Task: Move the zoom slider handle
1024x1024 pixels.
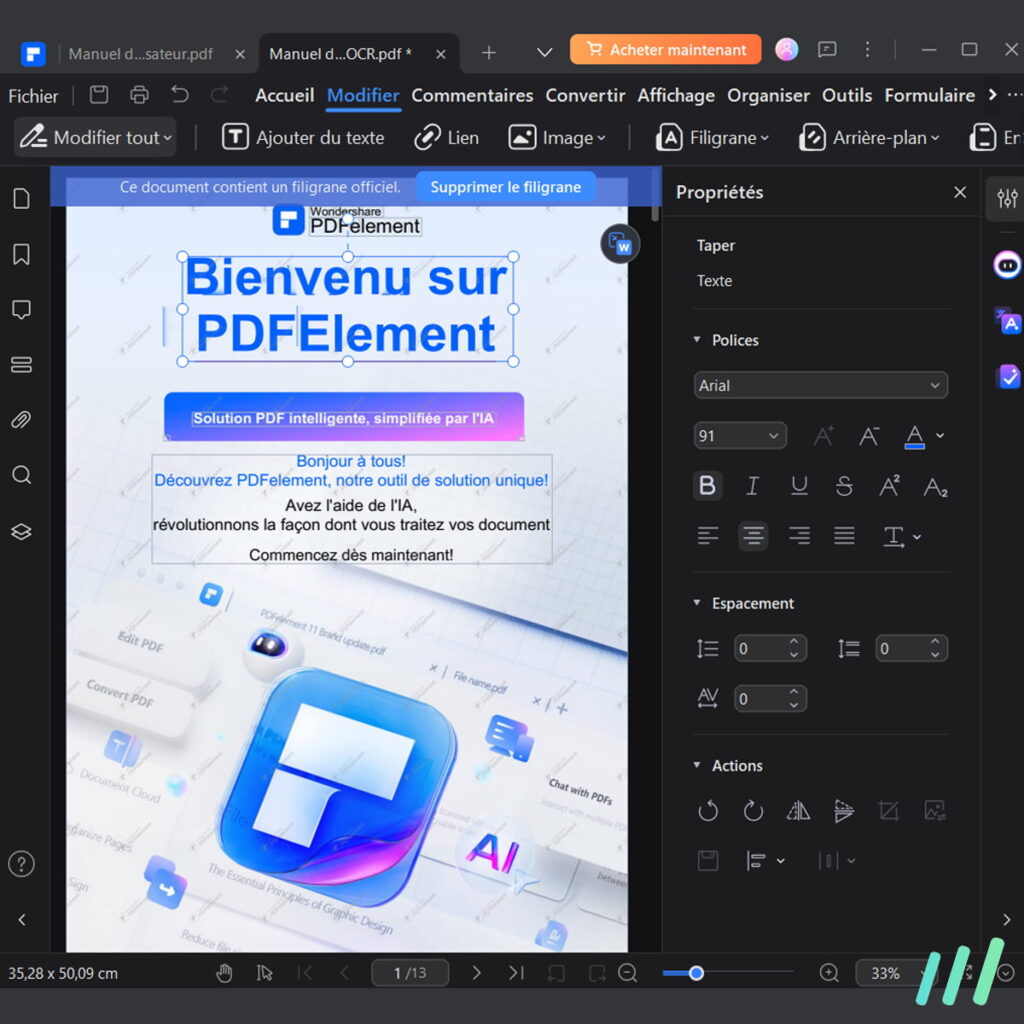Action: 696,973
